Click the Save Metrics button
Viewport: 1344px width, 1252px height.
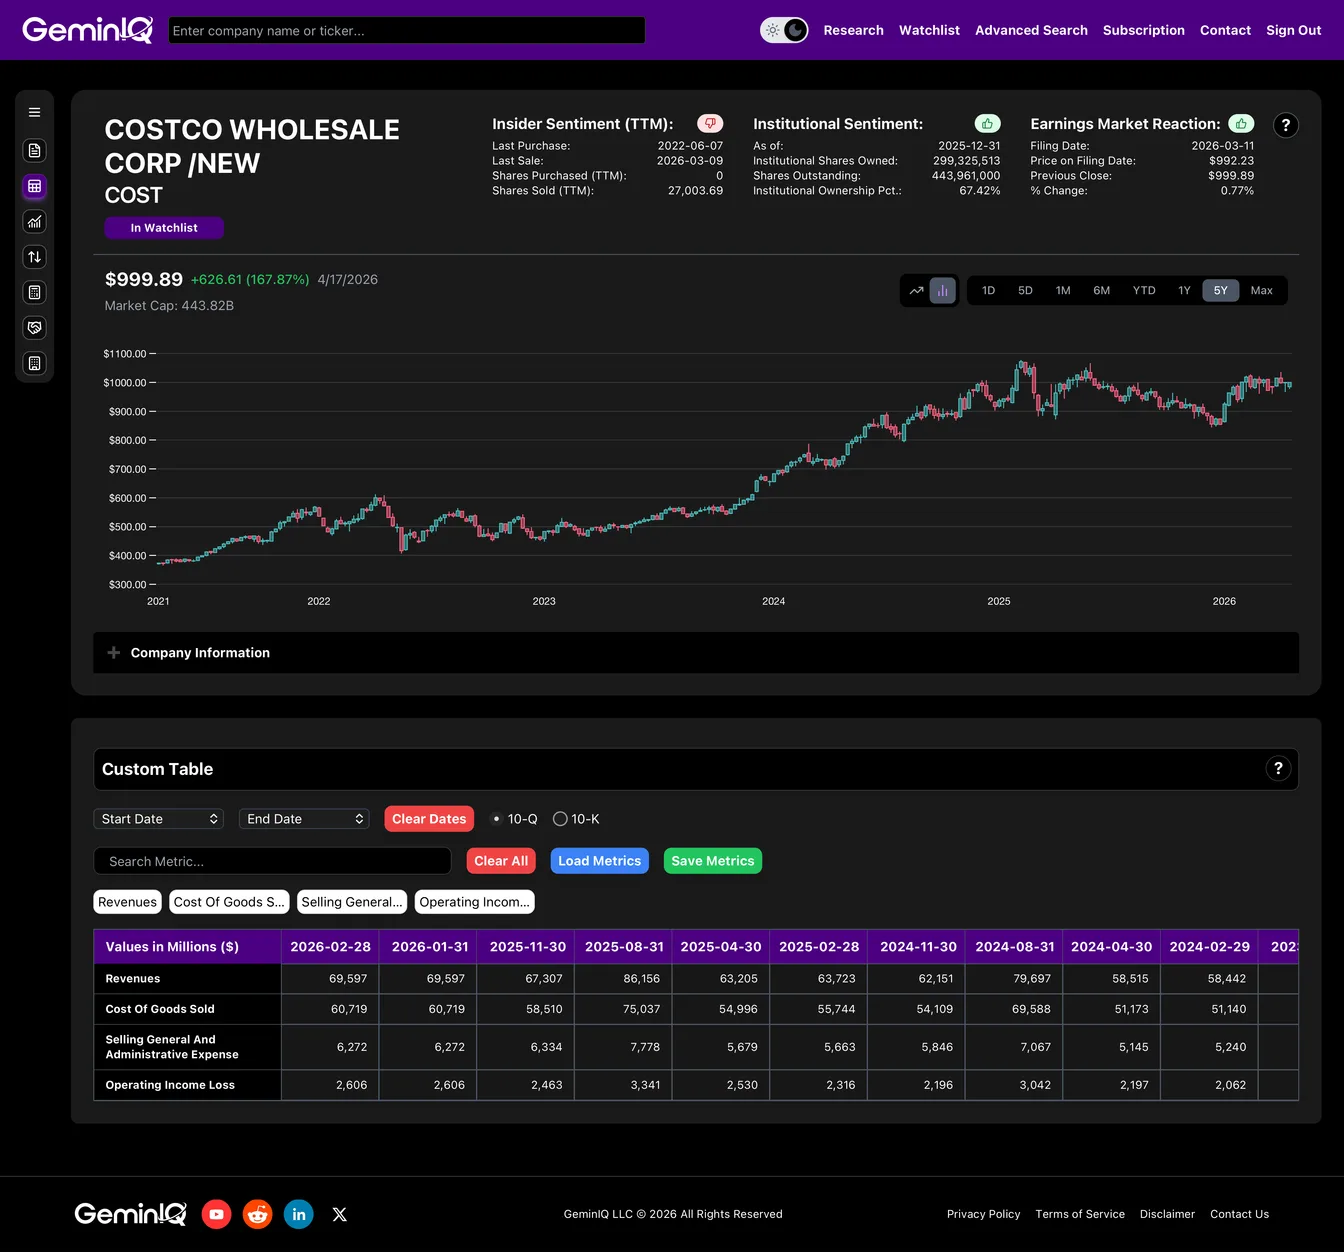713,861
